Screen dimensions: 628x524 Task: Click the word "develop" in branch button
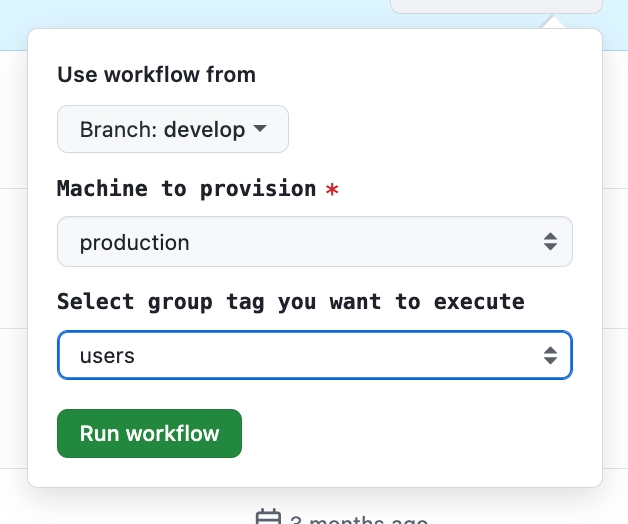click(205, 129)
